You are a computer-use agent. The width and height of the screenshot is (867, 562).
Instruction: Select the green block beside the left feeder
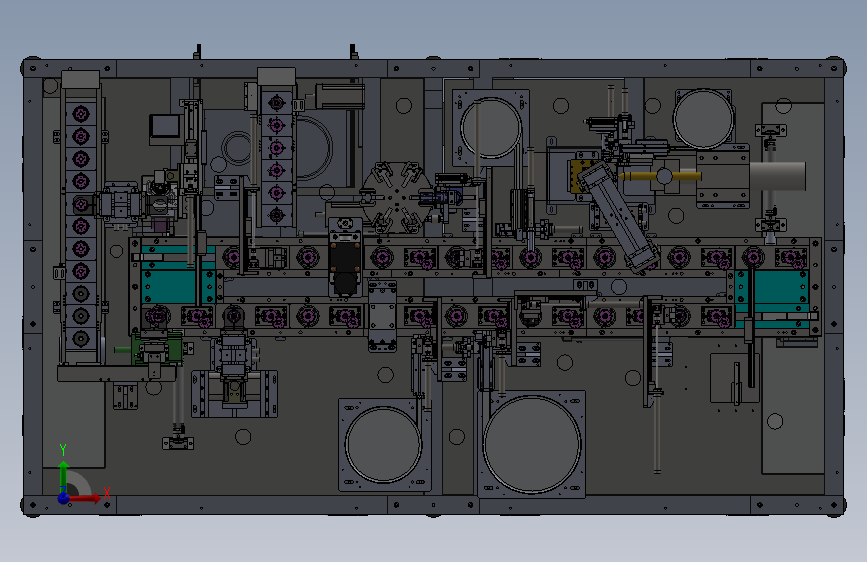pos(158,349)
